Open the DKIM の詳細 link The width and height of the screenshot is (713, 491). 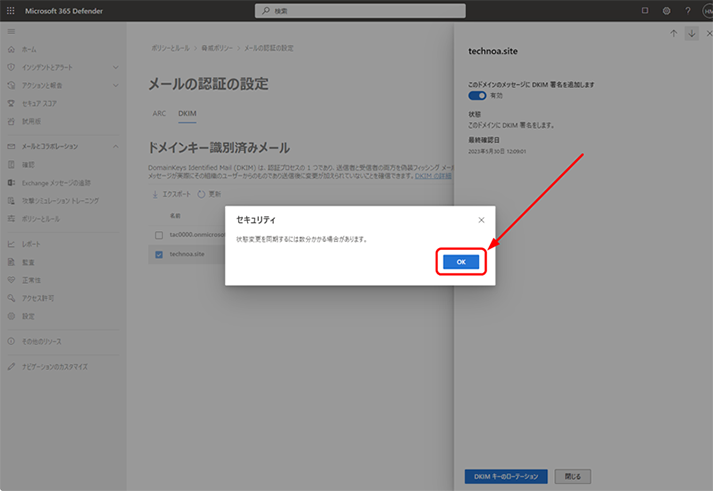click(x=433, y=176)
